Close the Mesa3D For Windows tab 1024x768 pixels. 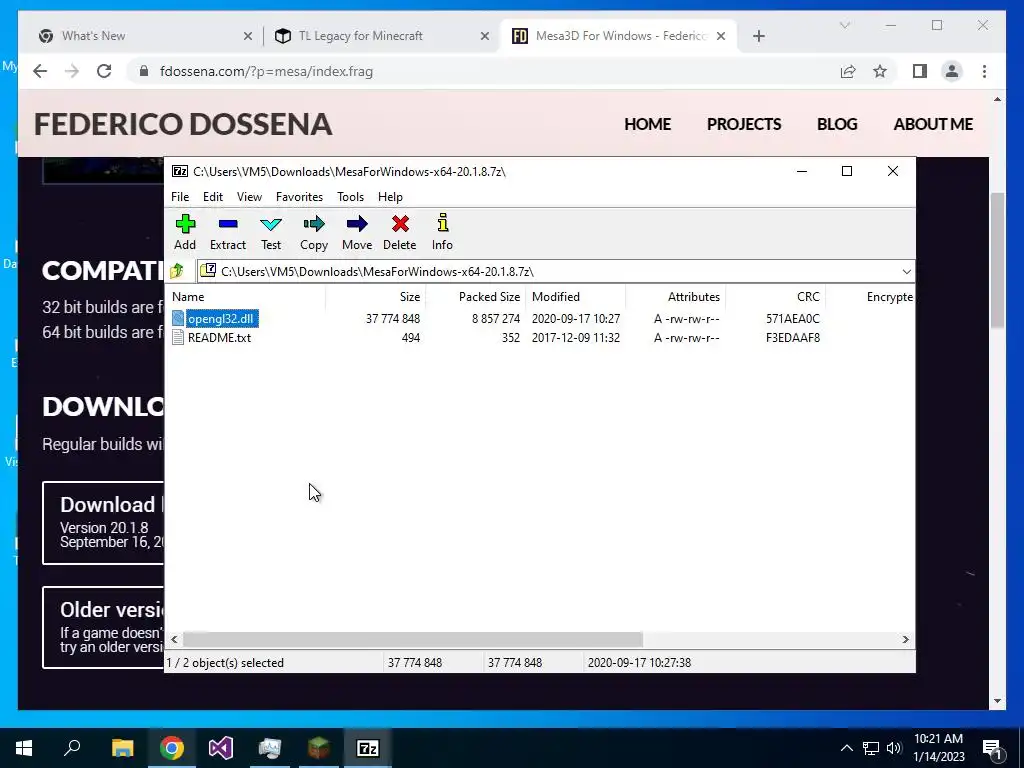click(721, 36)
